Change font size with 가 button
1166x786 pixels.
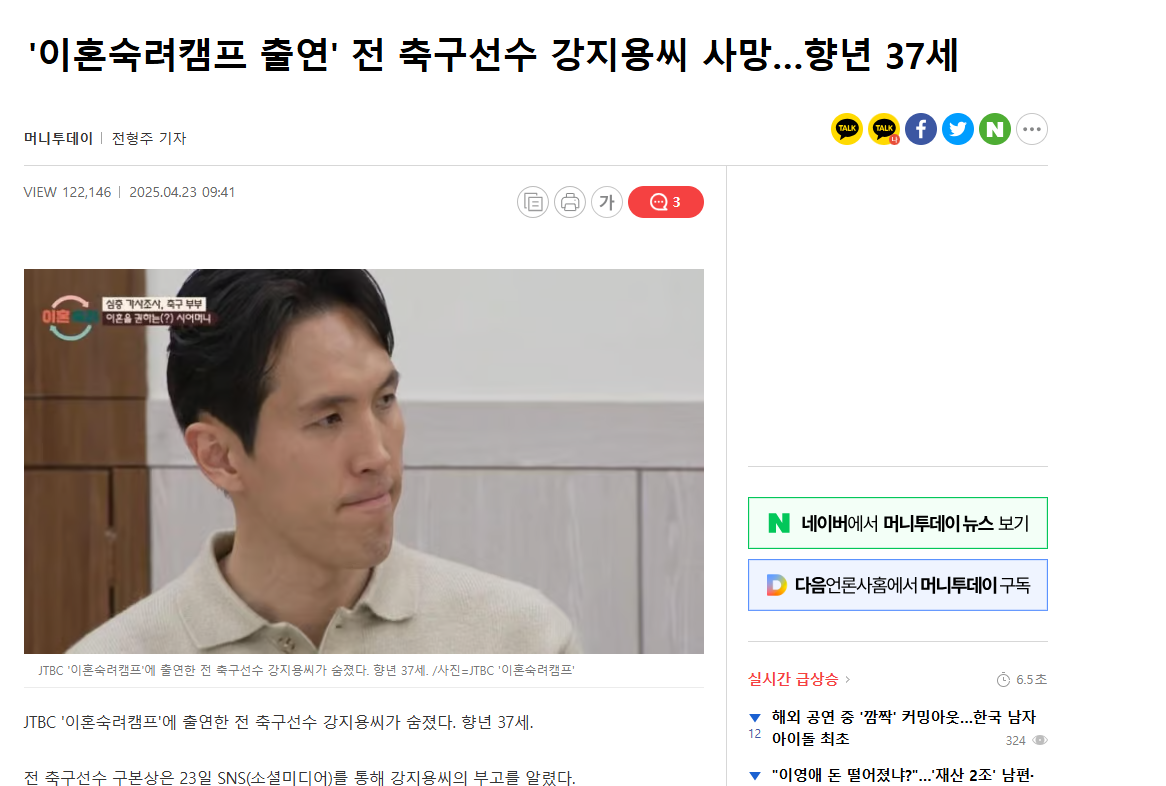tap(607, 202)
